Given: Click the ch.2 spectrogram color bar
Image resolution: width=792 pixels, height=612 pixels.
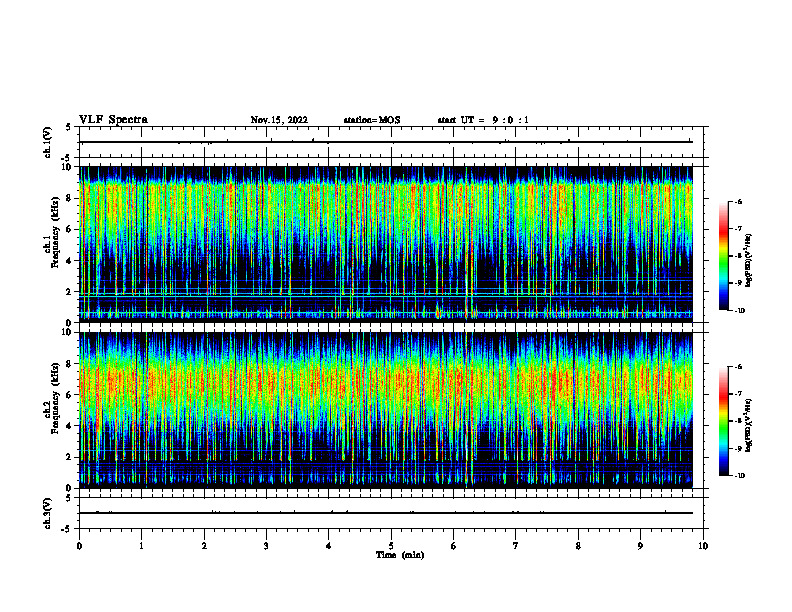Looking at the screenshot, I should (724, 421).
